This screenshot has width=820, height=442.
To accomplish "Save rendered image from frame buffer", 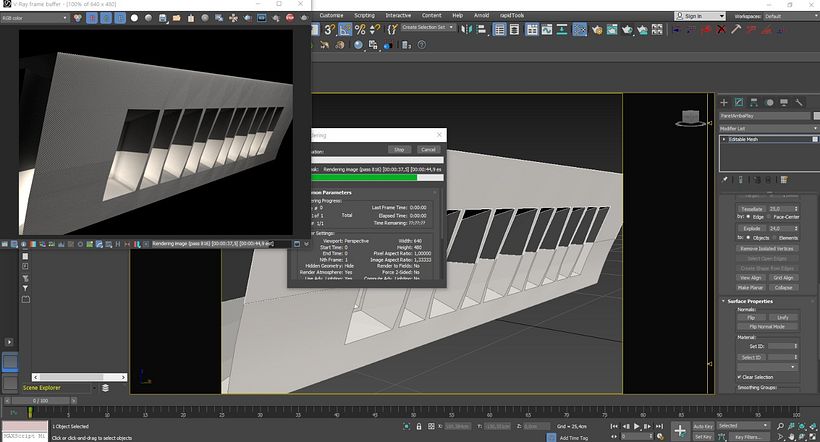I will click(163, 18).
